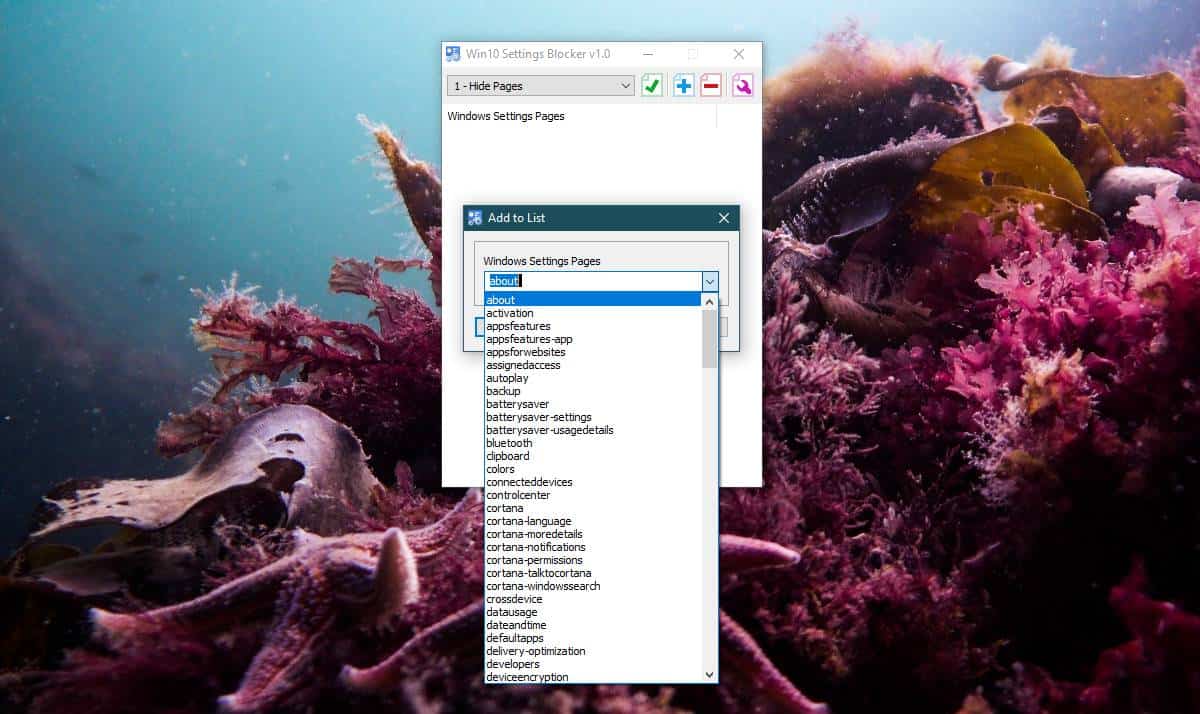Select the 'developers' entry
The height and width of the screenshot is (714, 1200).
(x=593, y=664)
